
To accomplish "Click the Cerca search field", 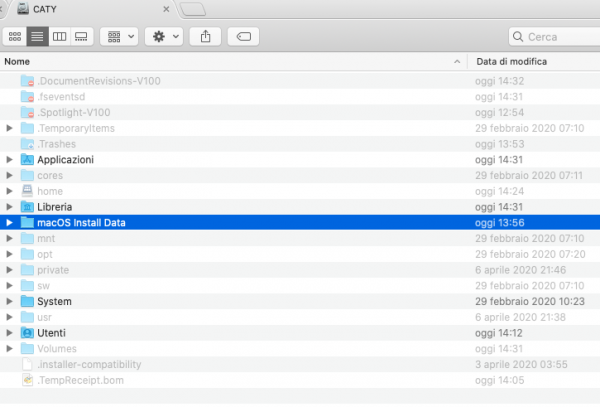I will coord(554,37).
